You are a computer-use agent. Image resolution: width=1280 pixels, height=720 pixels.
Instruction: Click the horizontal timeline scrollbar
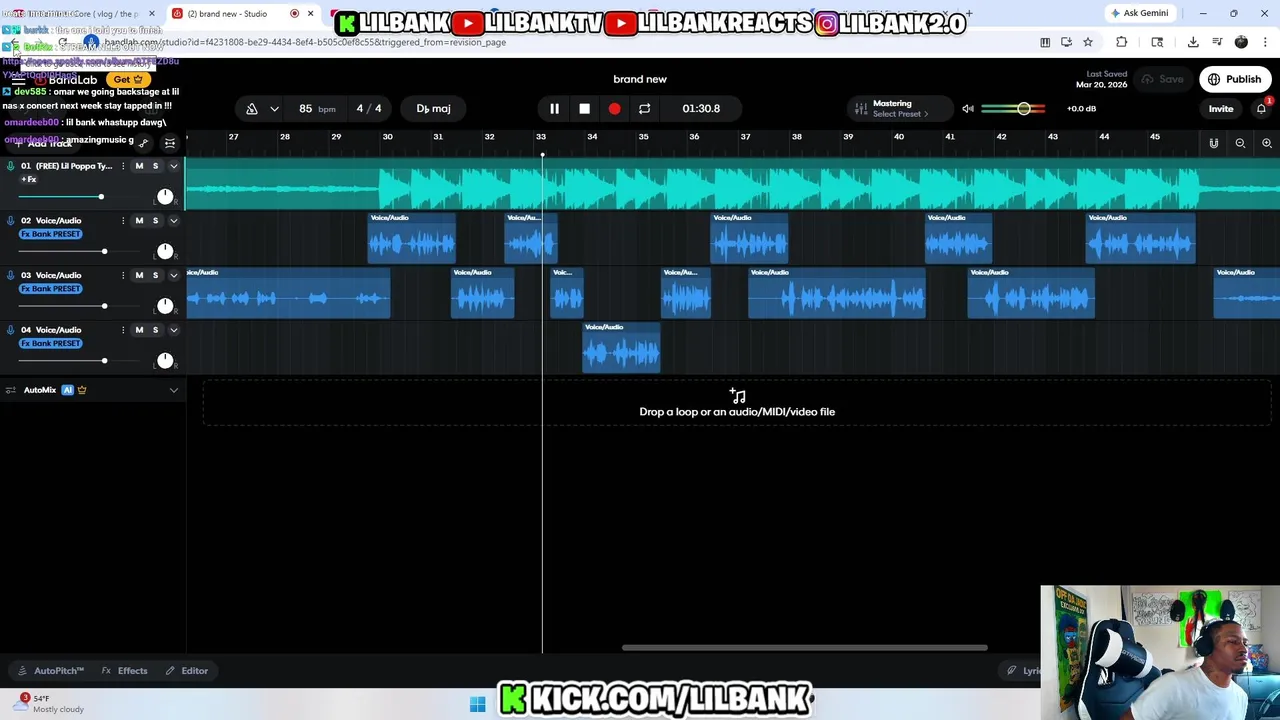[x=804, y=648]
